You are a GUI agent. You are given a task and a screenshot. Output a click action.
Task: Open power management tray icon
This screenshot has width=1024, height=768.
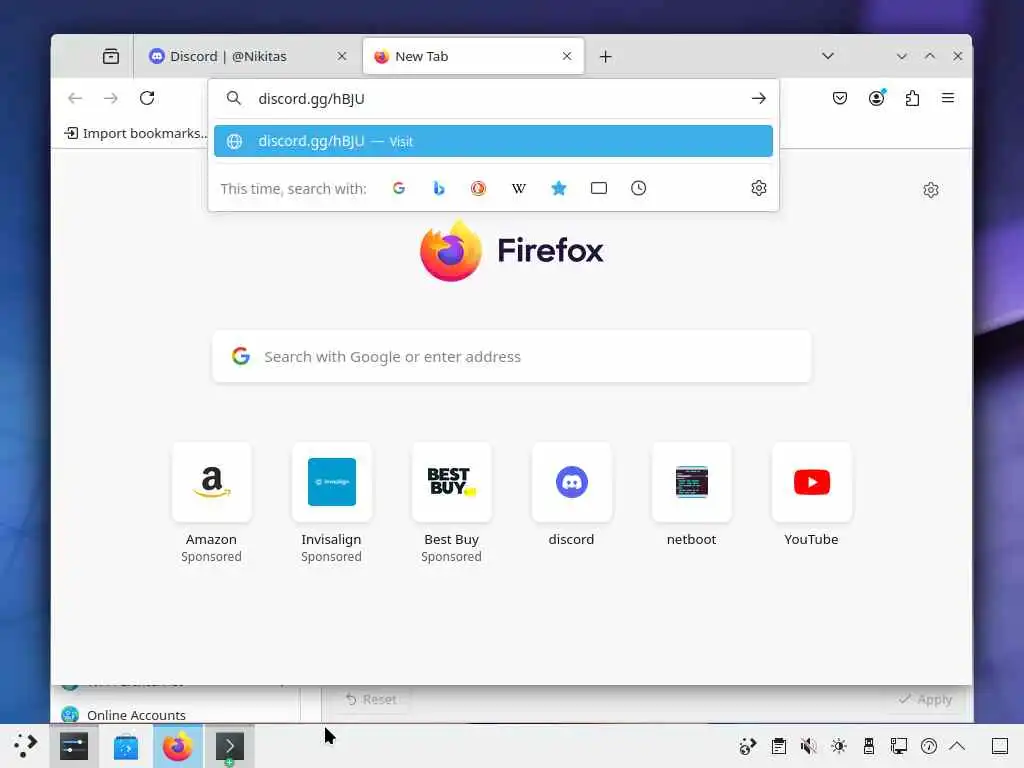(x=929, y=746)
